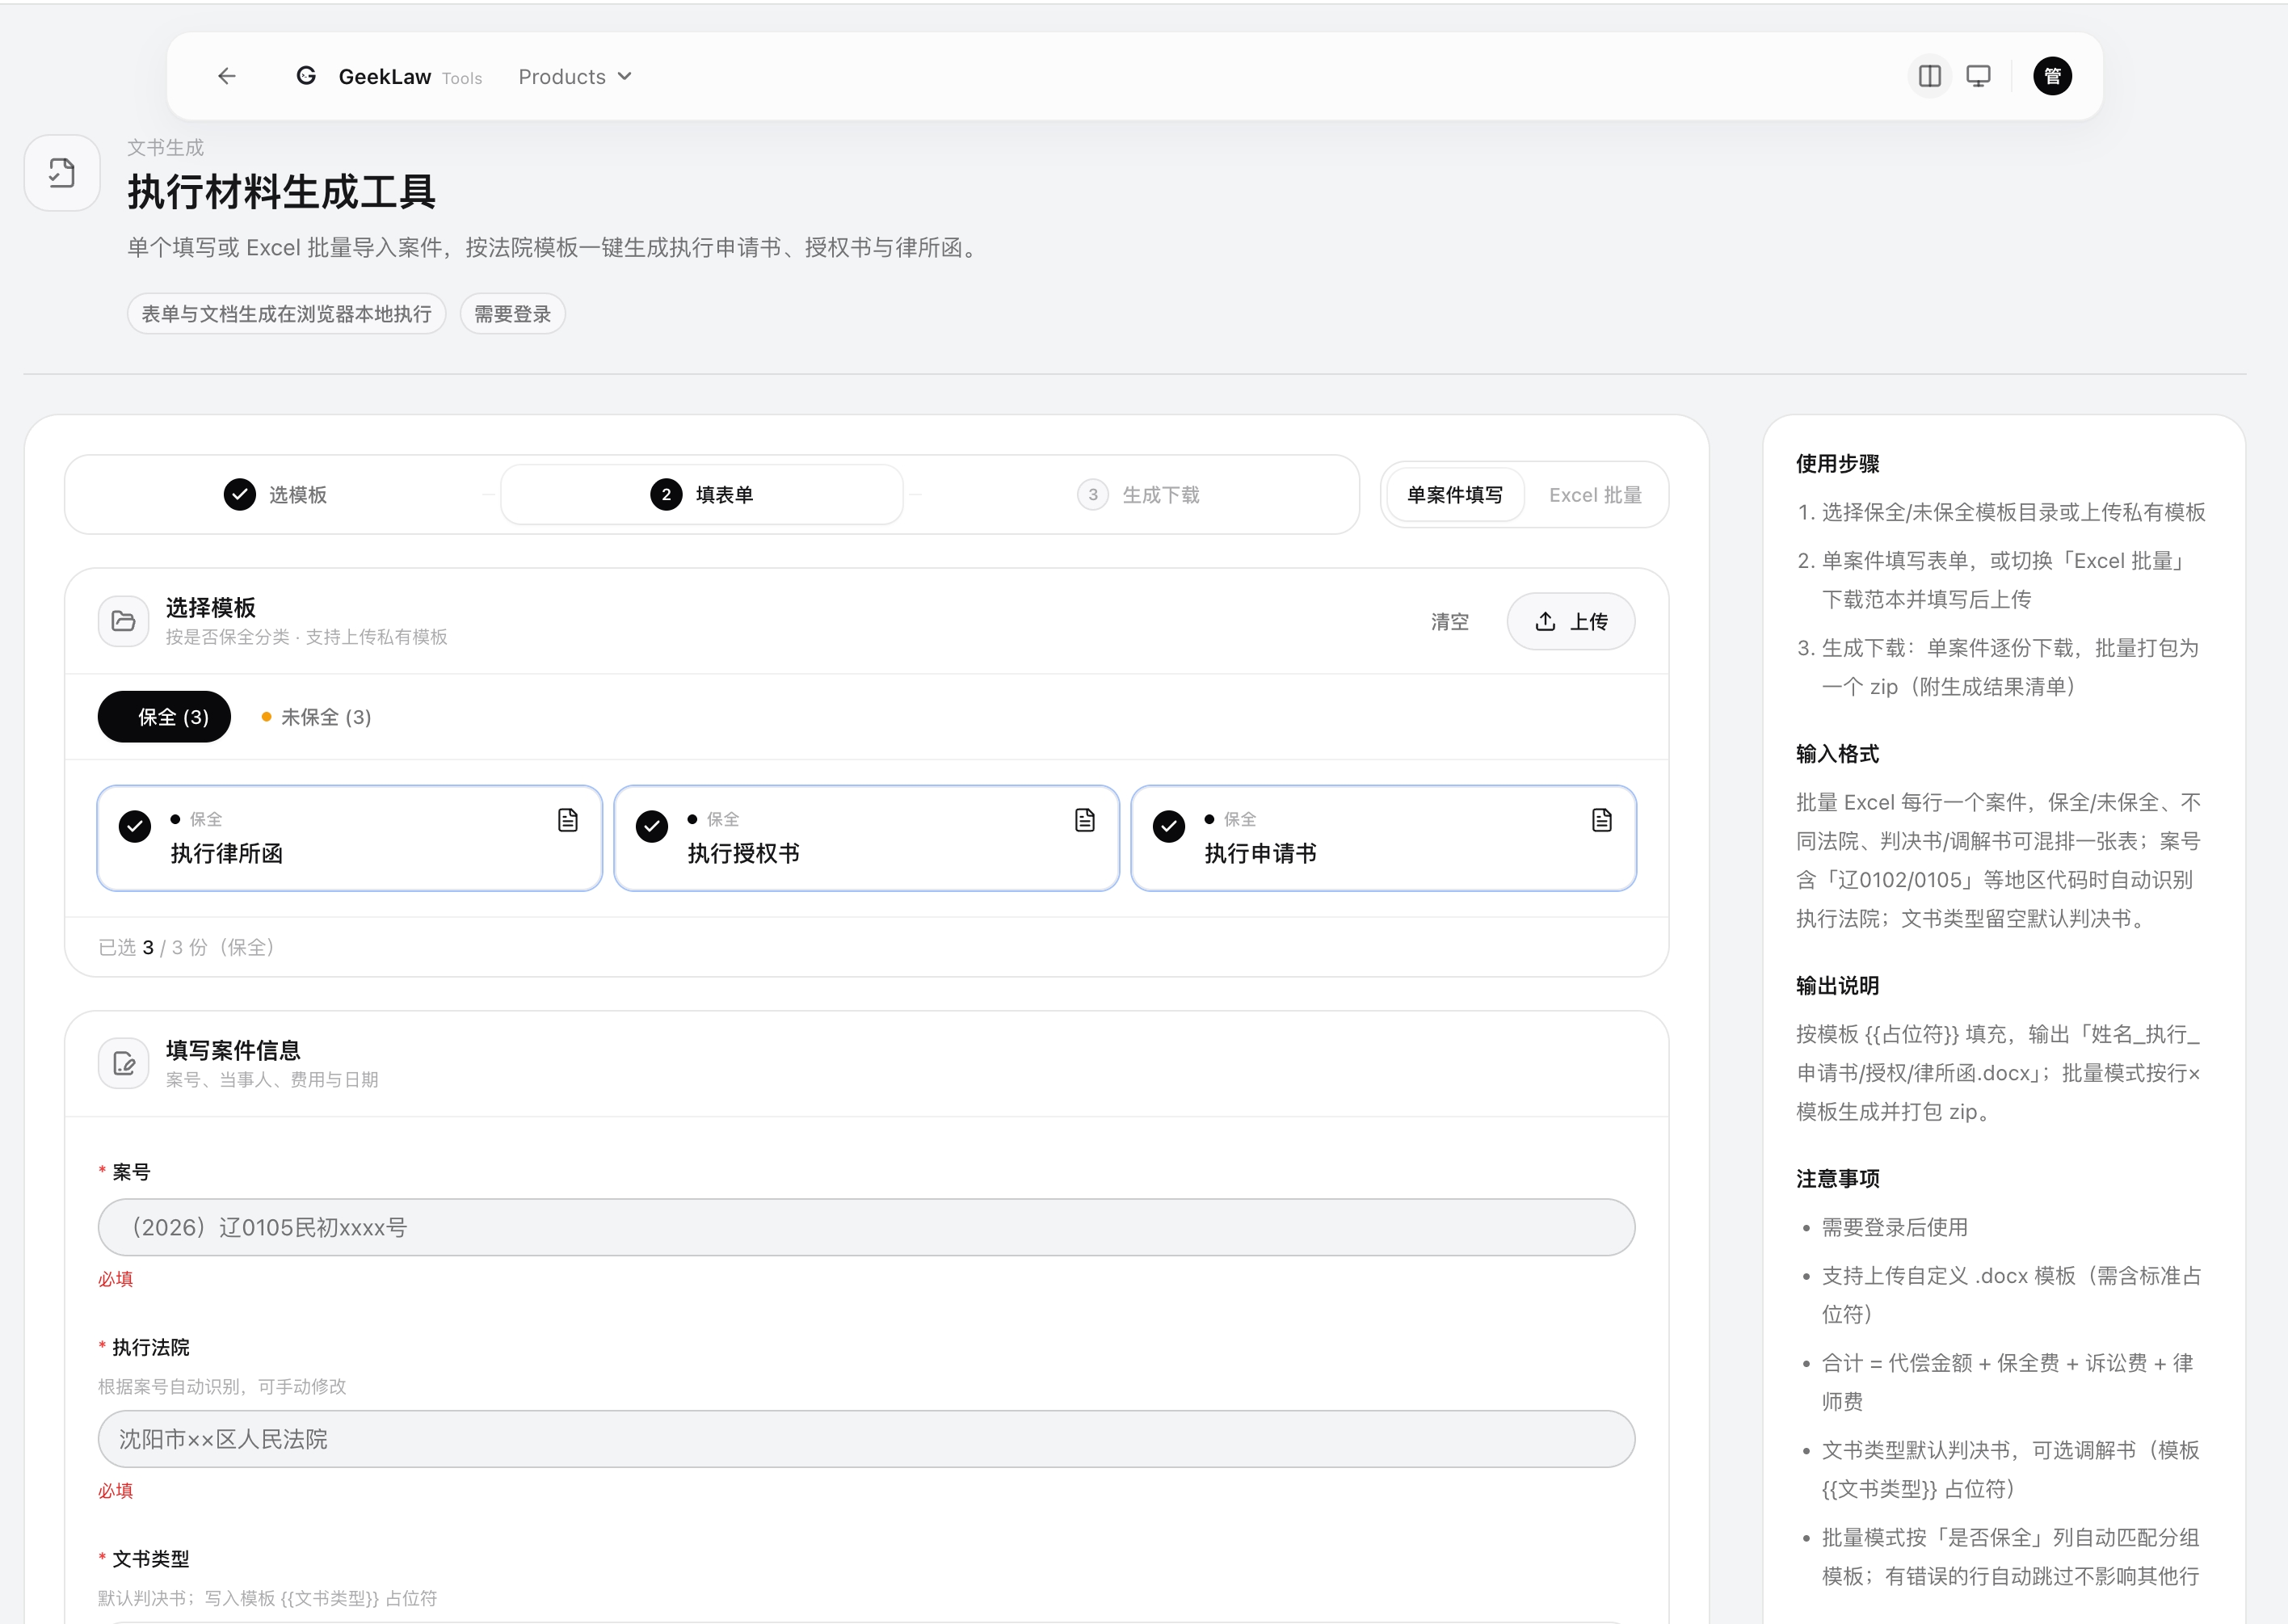Switch to 单案件填写 mode
The width and height of the screenshot is (2288, 1624).
coord(1455,494)
